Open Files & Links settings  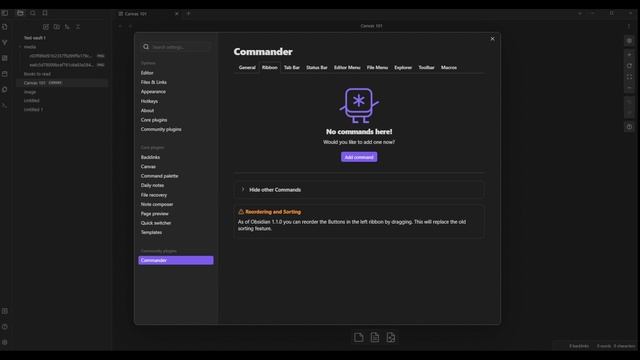[x=176, y=82]
